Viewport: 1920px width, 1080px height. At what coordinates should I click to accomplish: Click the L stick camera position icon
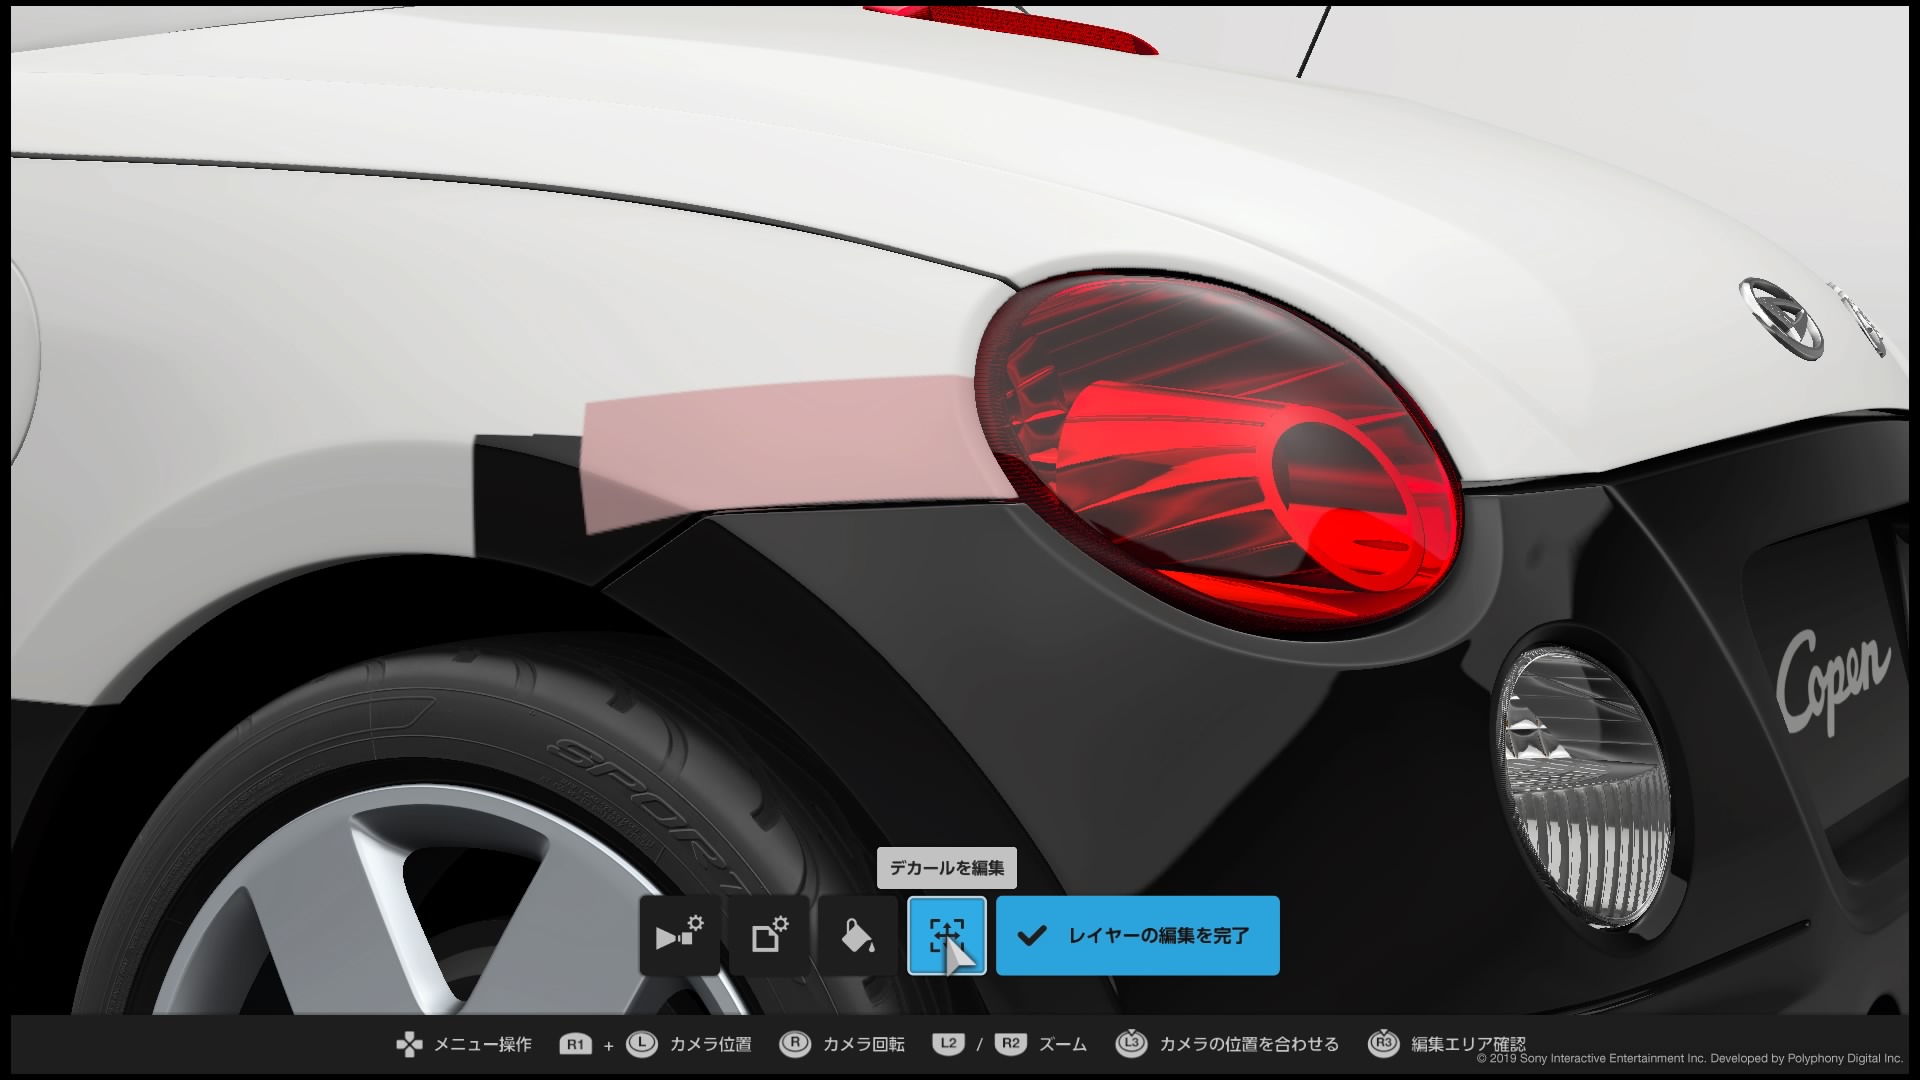point(641,1044)
